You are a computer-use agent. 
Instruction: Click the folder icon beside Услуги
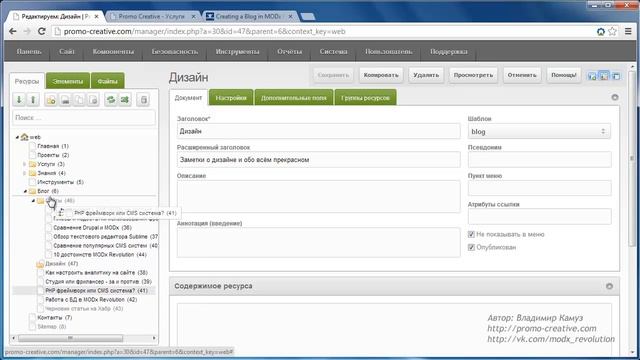(x=33, y=164)
